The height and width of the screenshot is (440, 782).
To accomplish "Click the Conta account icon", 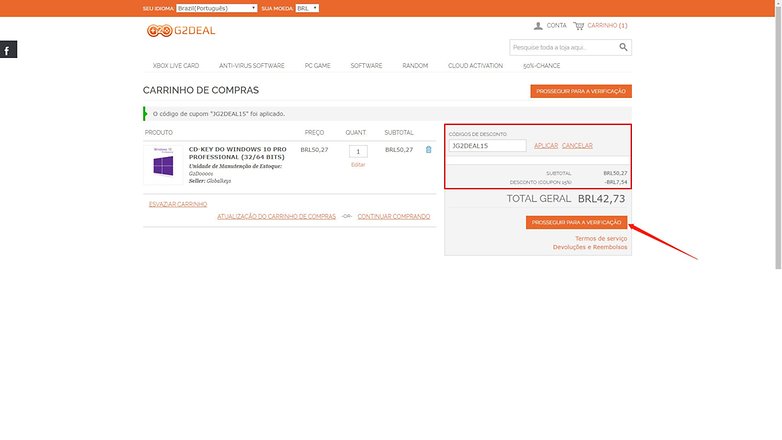I will (538, 25).
